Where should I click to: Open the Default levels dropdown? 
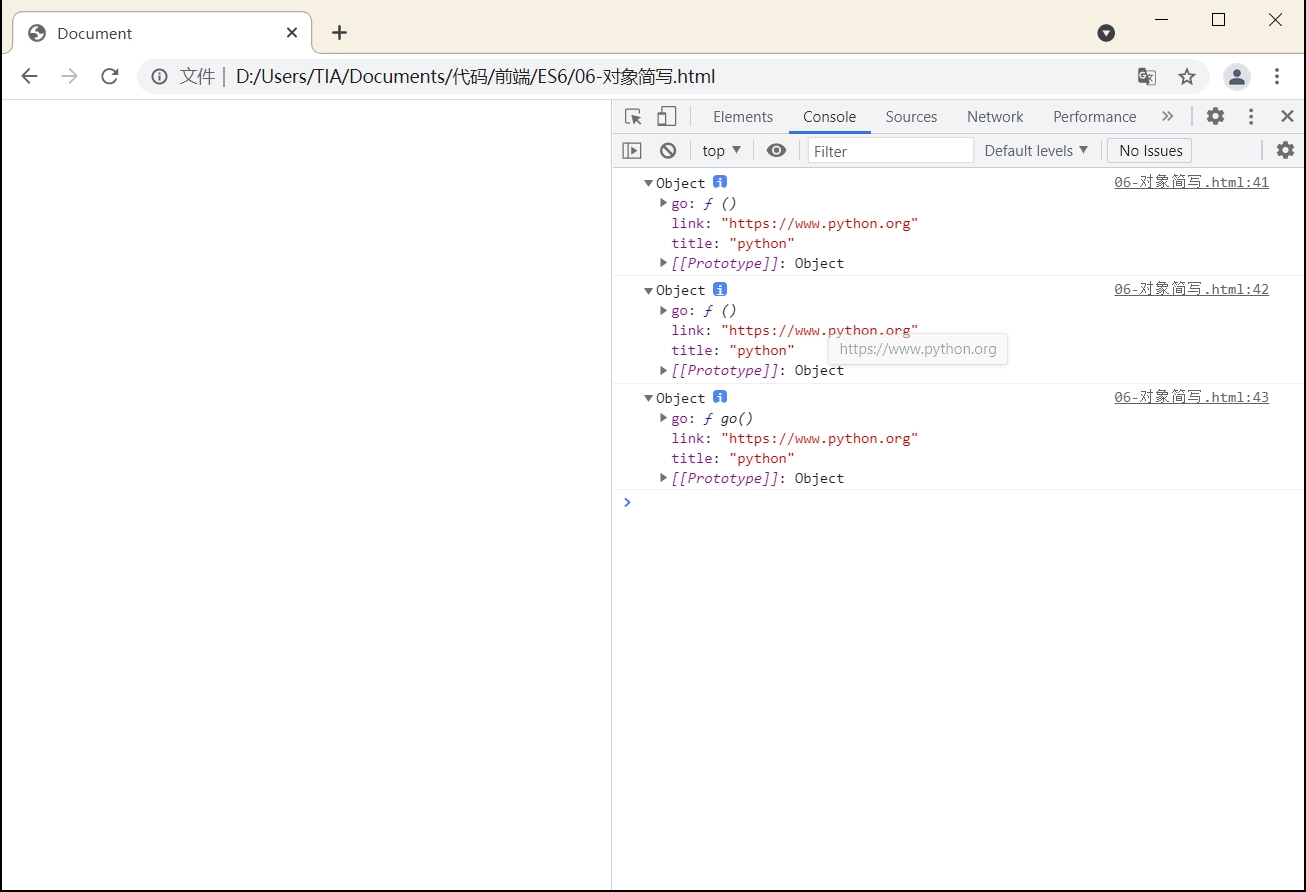pos(1036,150)
